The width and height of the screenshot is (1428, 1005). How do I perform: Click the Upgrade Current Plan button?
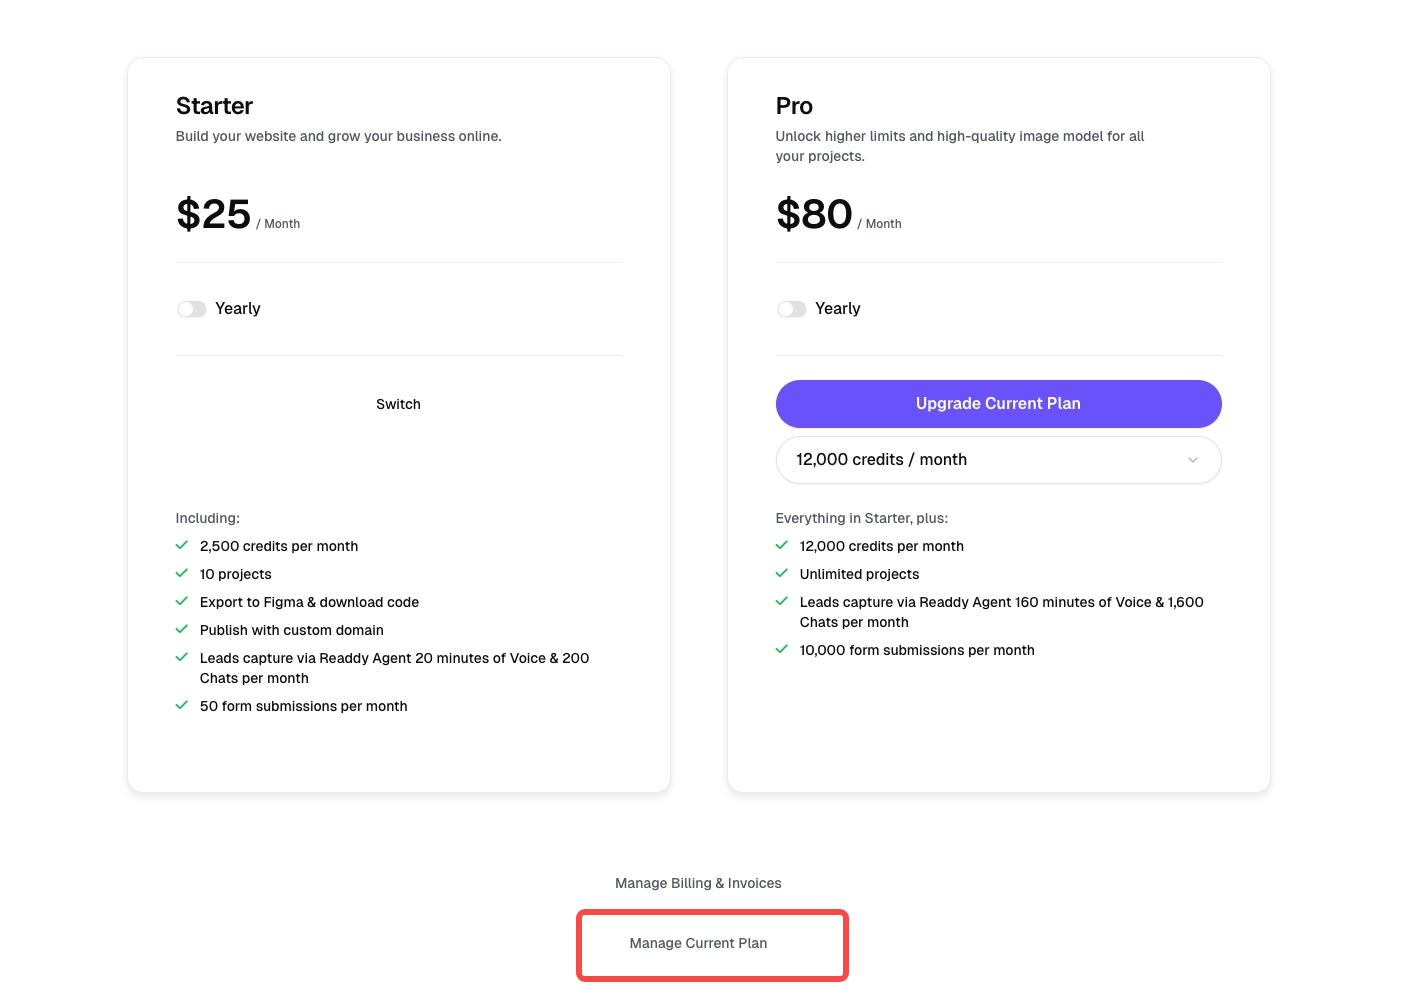coord(998,404)
